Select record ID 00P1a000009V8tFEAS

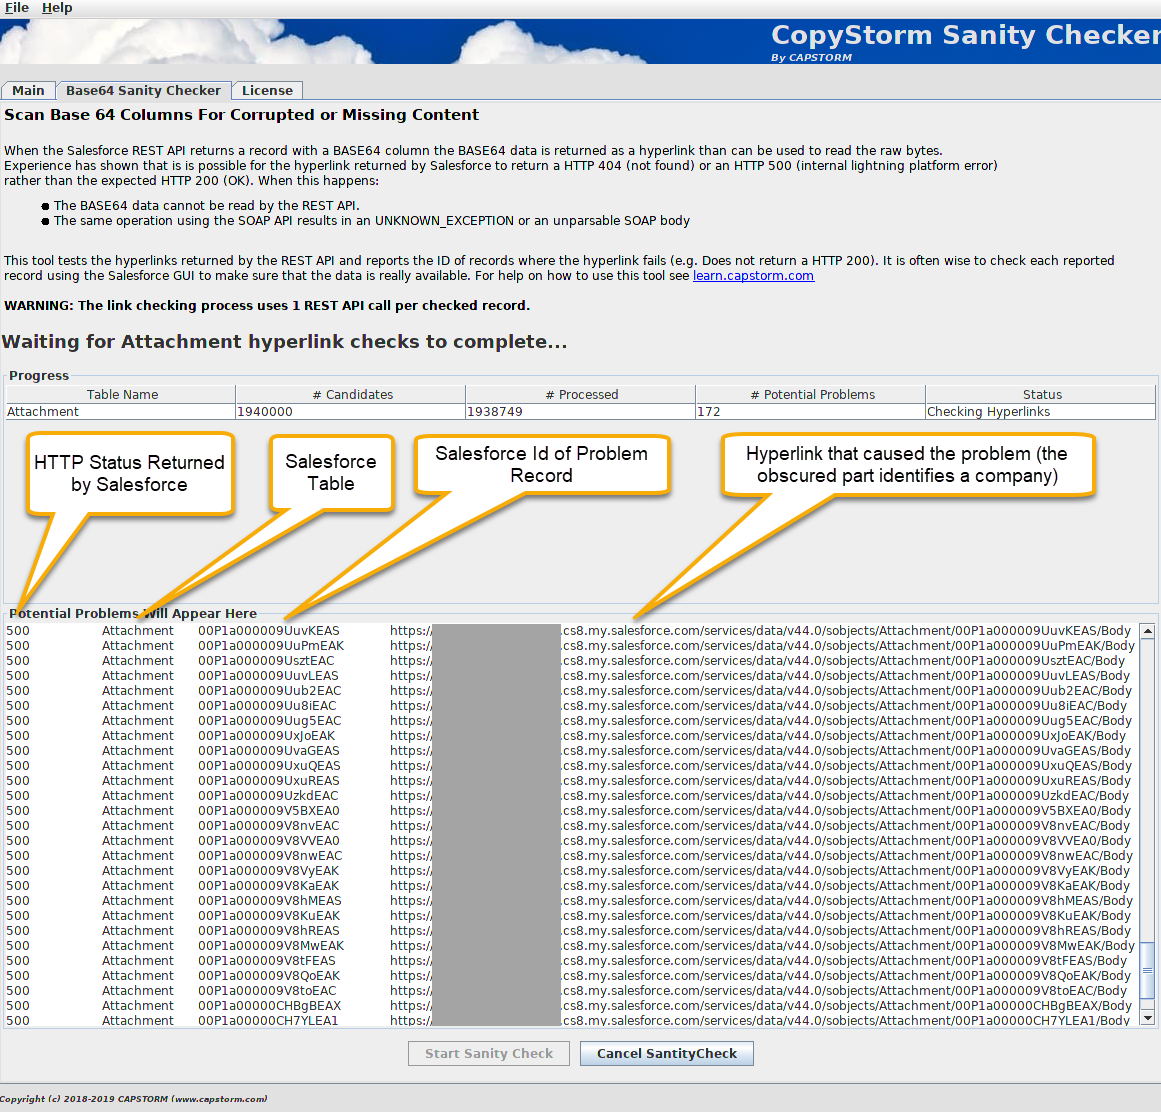[267, 960]
